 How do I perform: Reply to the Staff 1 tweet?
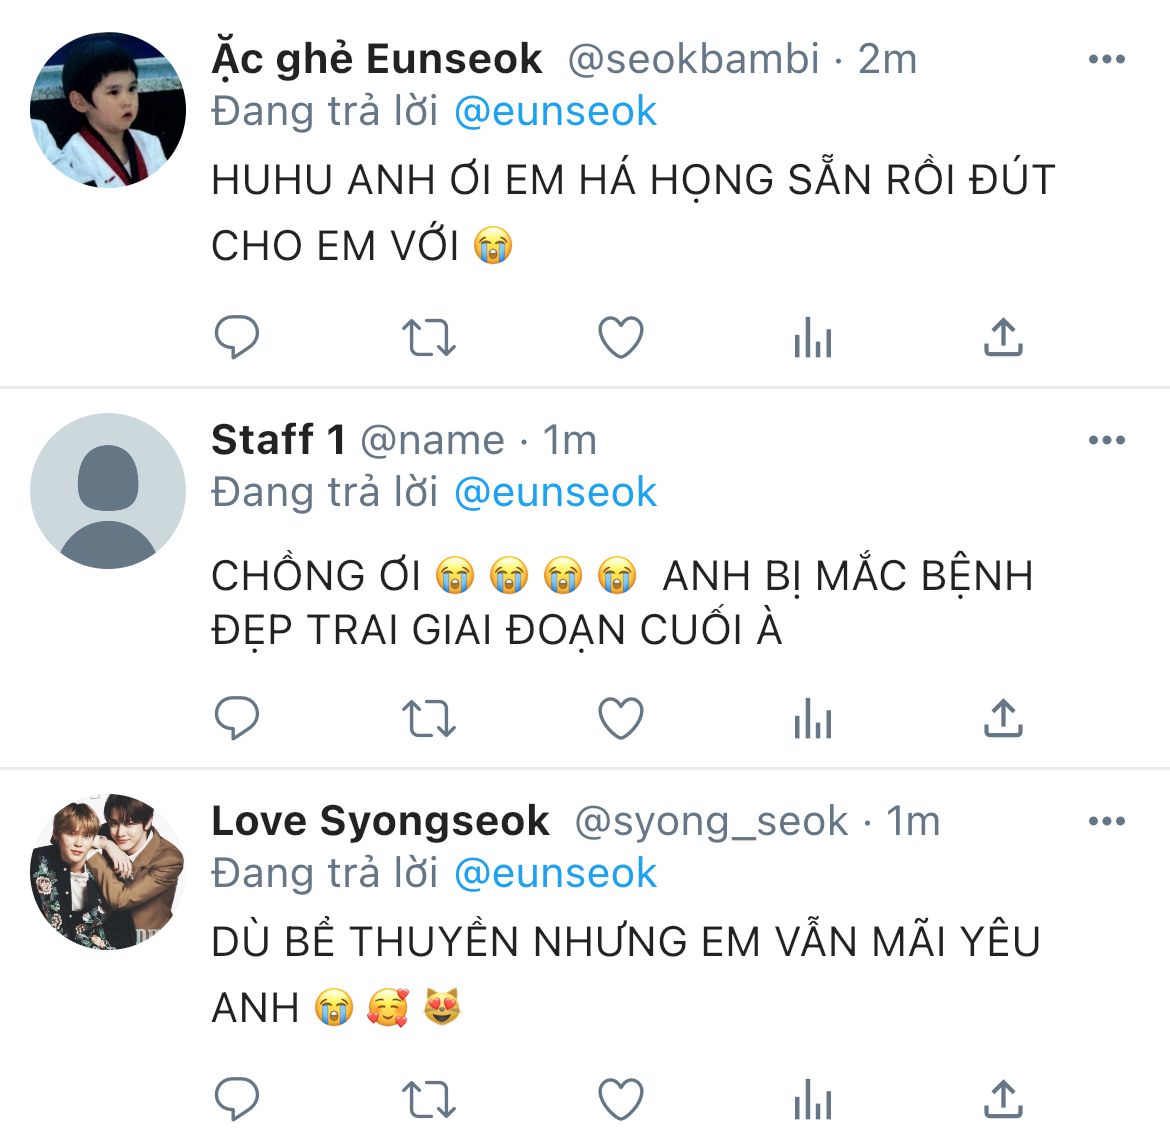point(237,718)
